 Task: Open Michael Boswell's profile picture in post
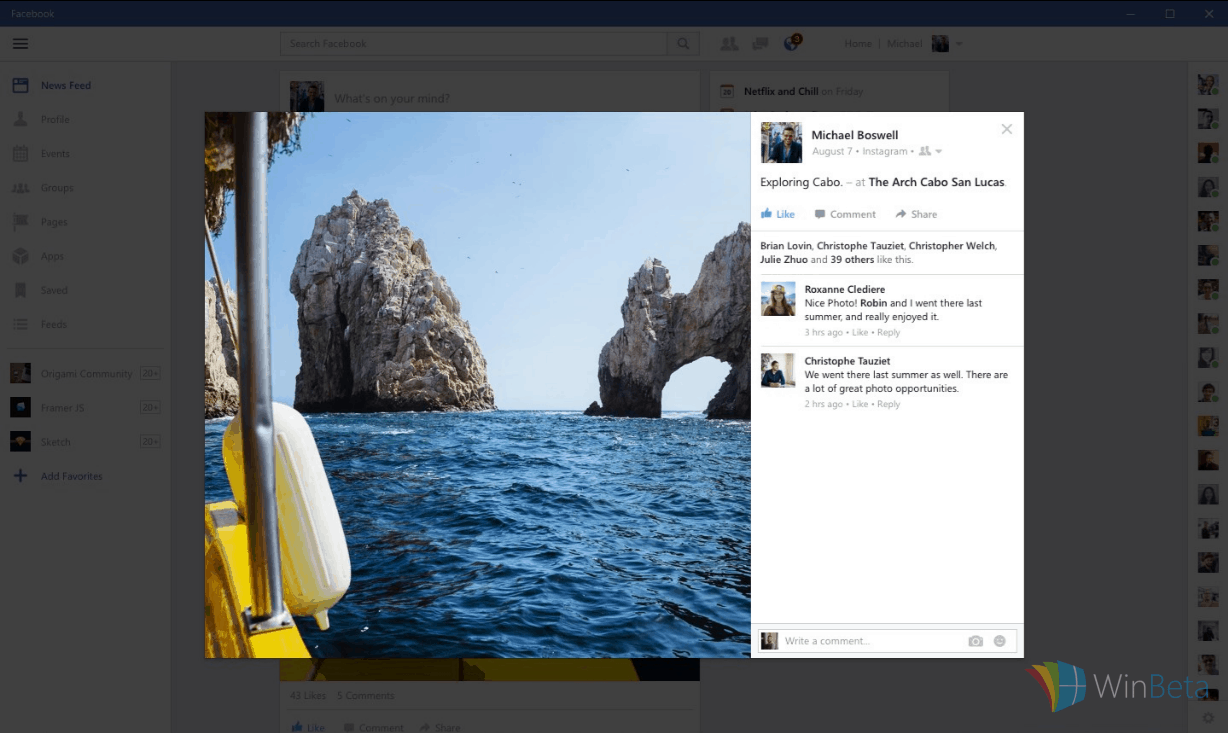781,142
